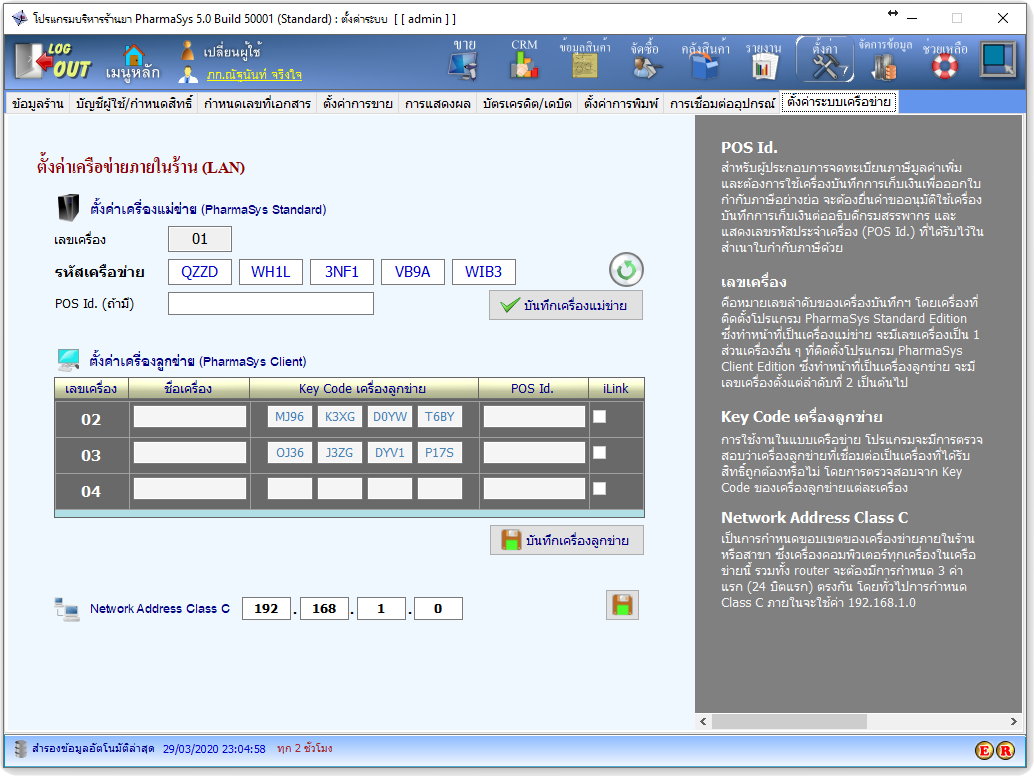Click key code OJ36 in row 03
This screenshot has height=776, width=1034.
[289, 453]
